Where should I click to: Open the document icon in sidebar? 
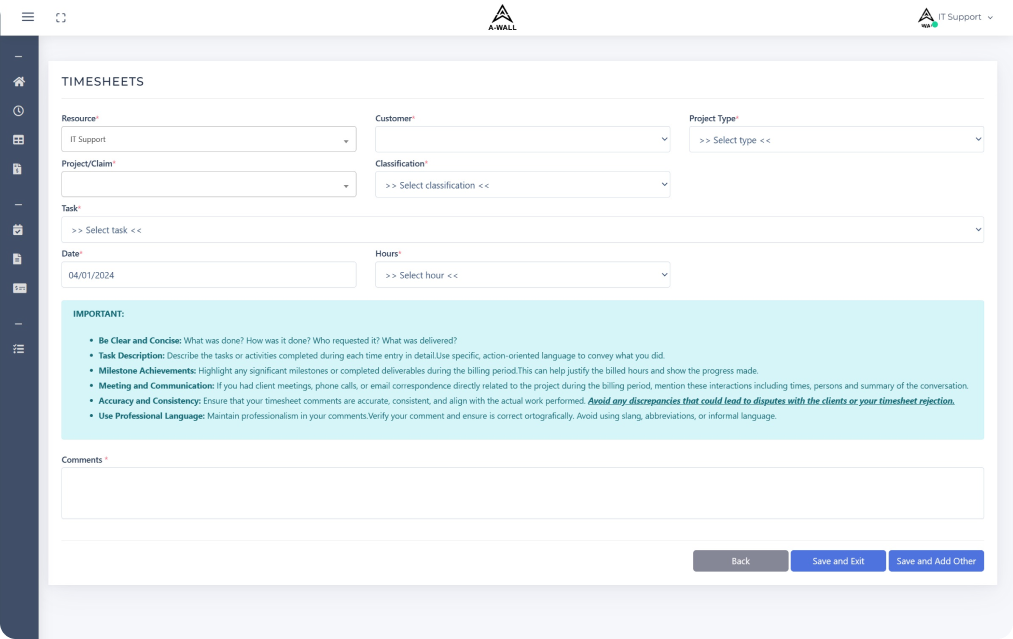pyautogui.click(x=18, y=259)
